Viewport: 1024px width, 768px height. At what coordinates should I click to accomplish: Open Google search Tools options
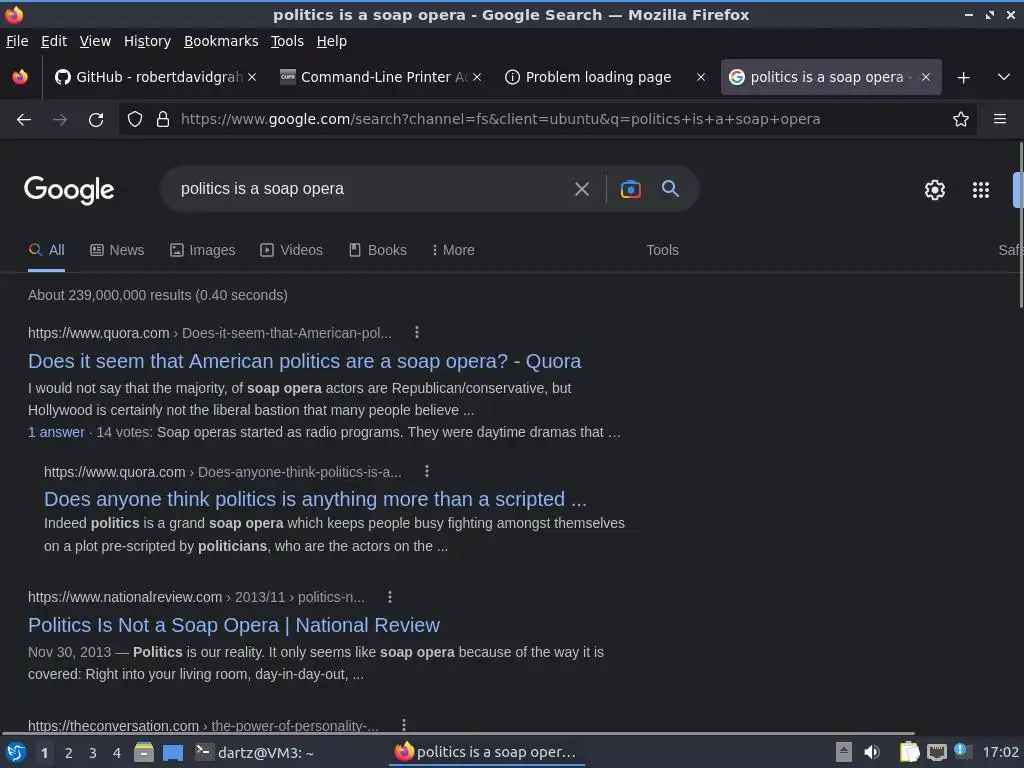point(662,250)
